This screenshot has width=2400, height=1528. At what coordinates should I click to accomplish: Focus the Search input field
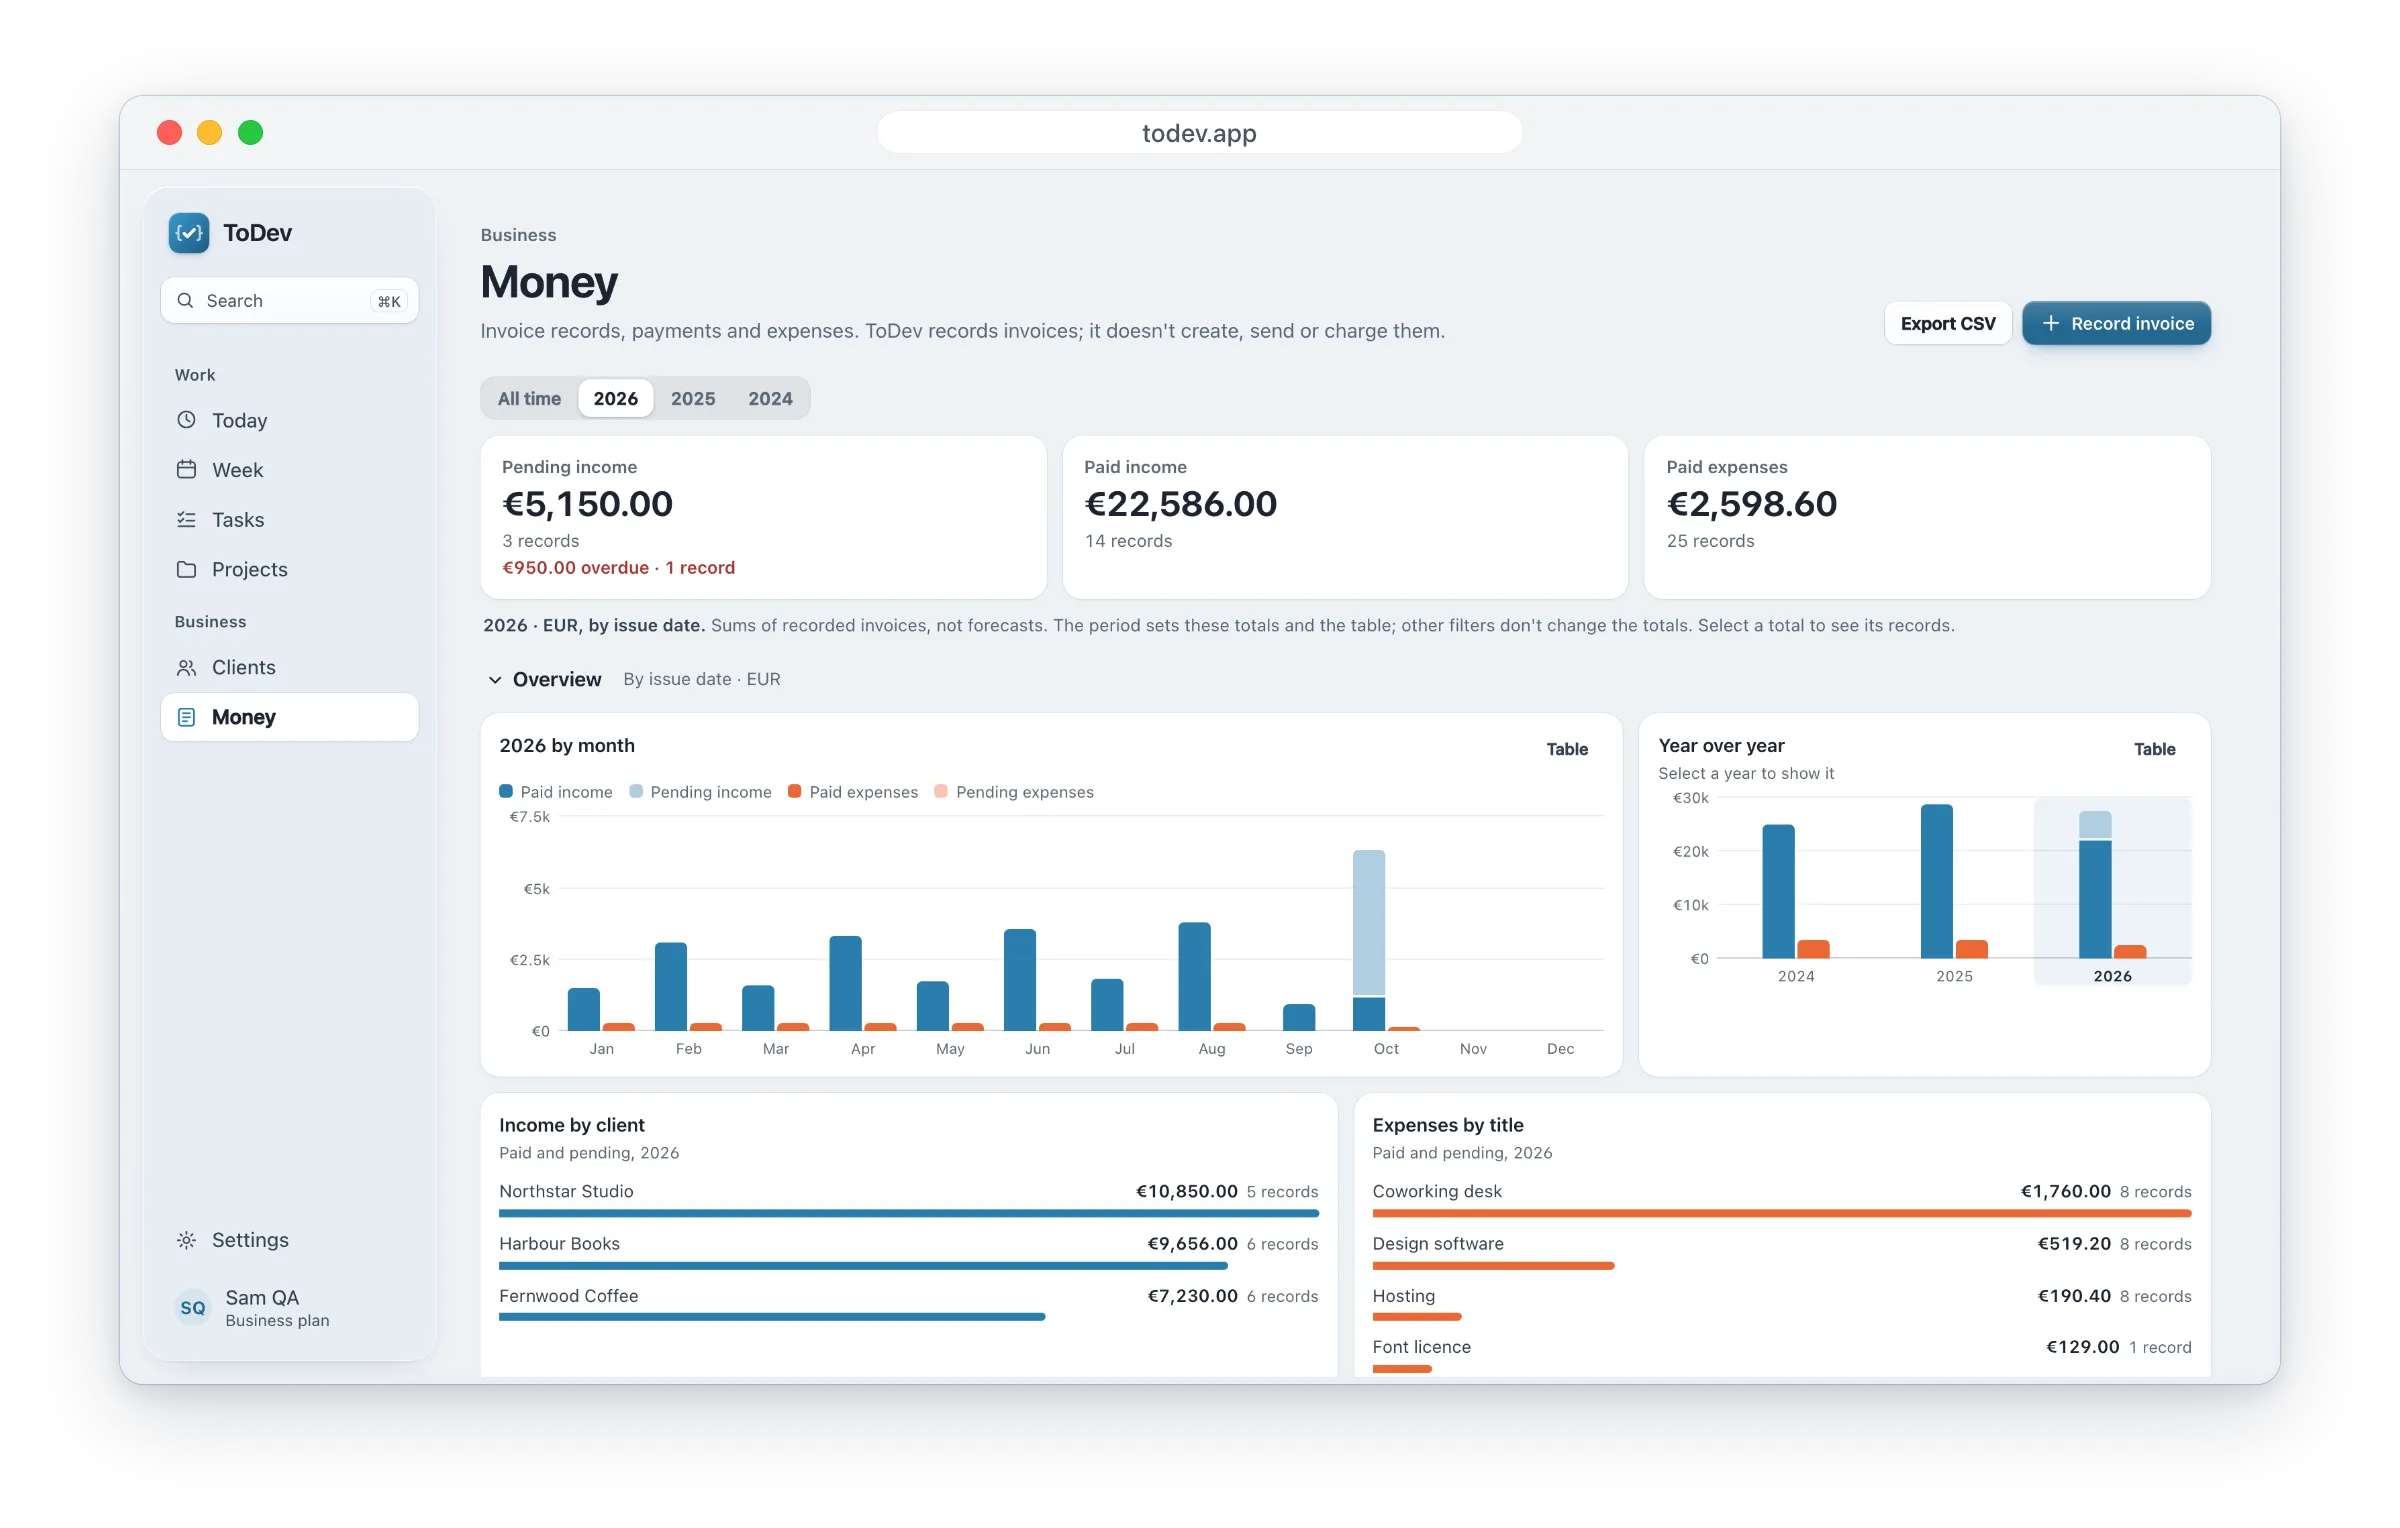pyautogui.click(x=289, y=300)
